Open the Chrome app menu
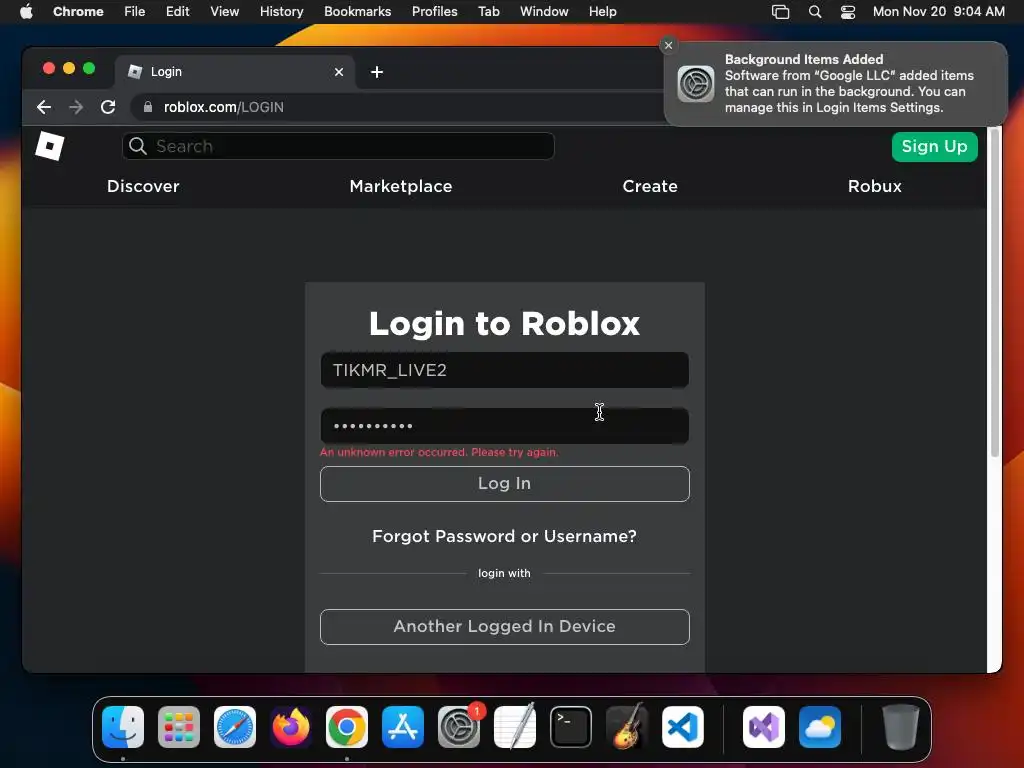1024x768 pixels. click(78, 11)
